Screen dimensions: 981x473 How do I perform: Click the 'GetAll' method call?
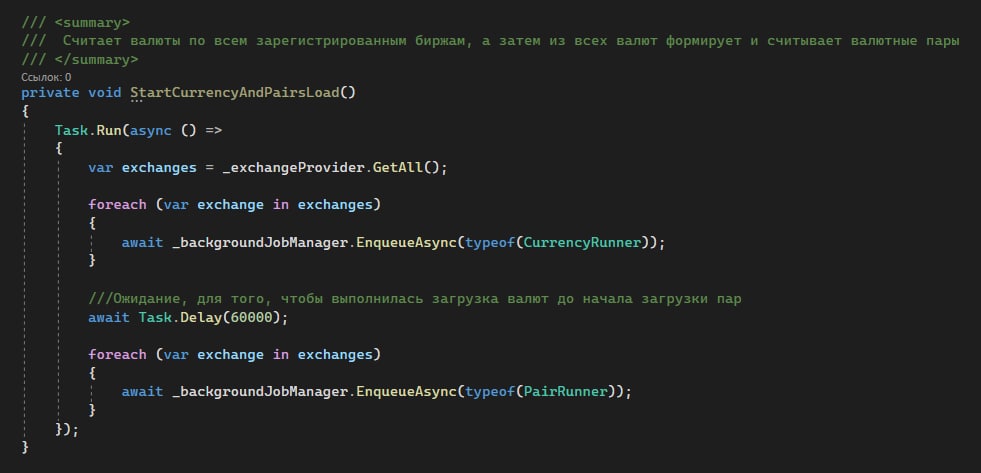click(x=398, y=168)
